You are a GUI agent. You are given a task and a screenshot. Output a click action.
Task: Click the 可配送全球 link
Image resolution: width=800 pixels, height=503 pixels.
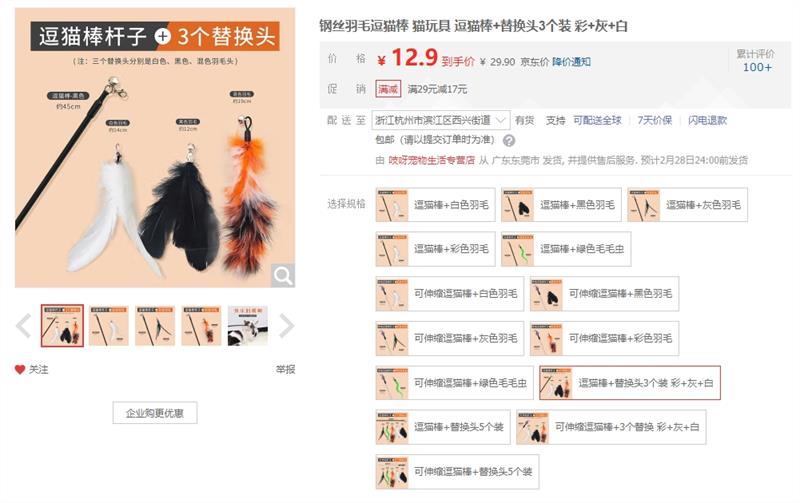[597, 120]
